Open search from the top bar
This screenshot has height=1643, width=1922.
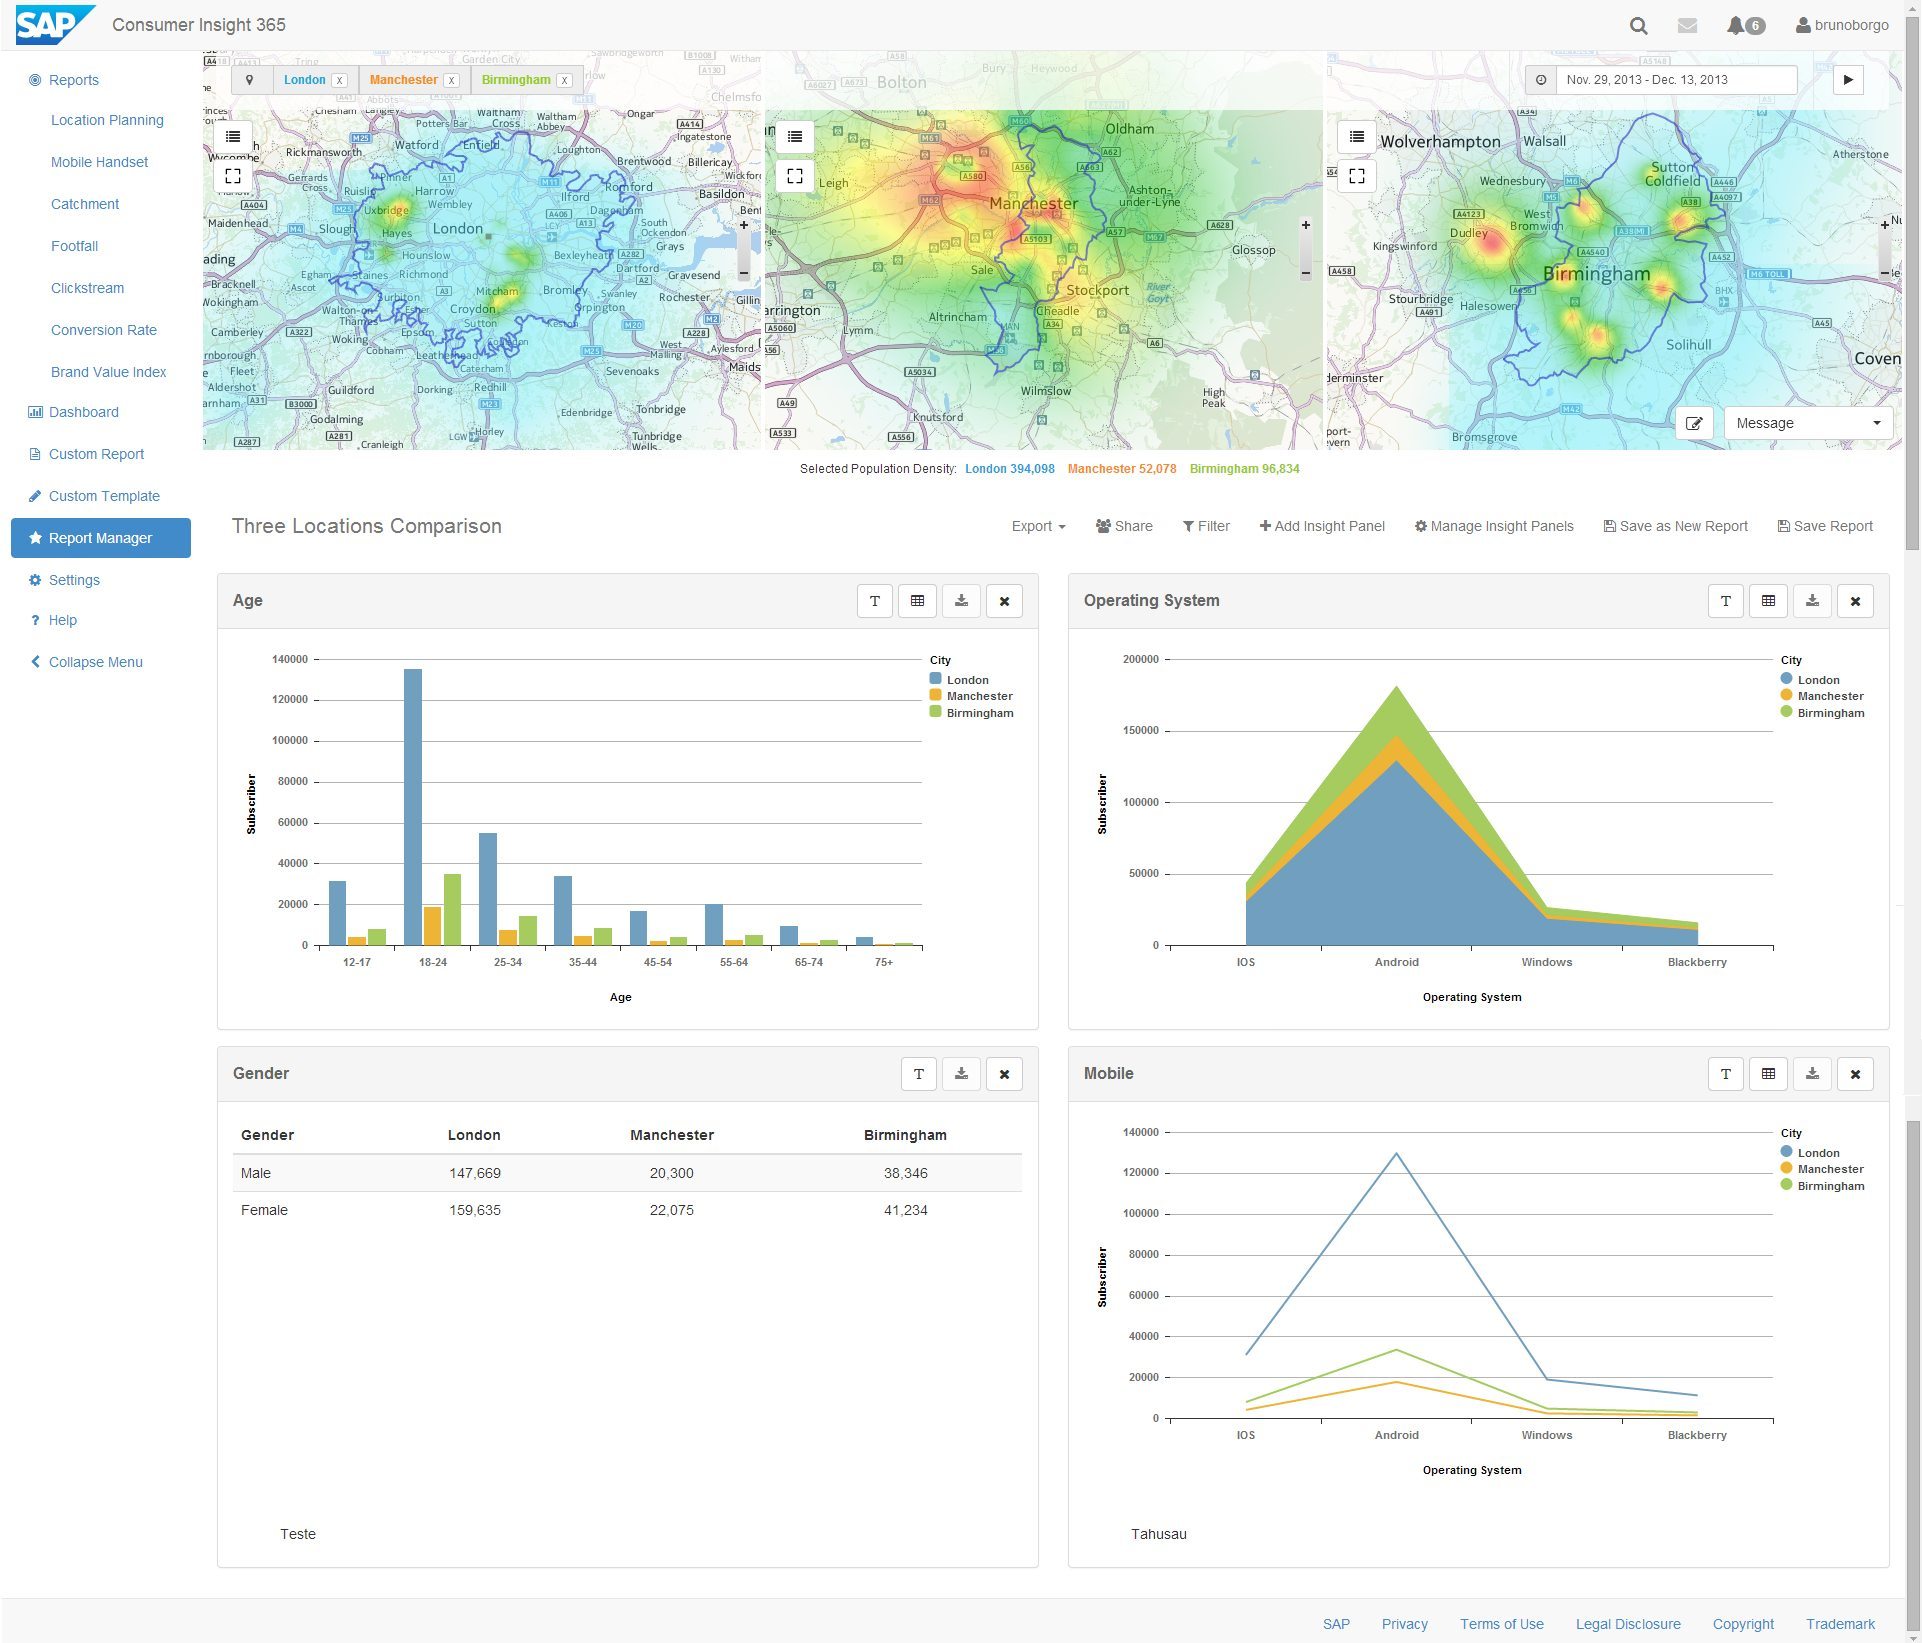[1638, 25]
